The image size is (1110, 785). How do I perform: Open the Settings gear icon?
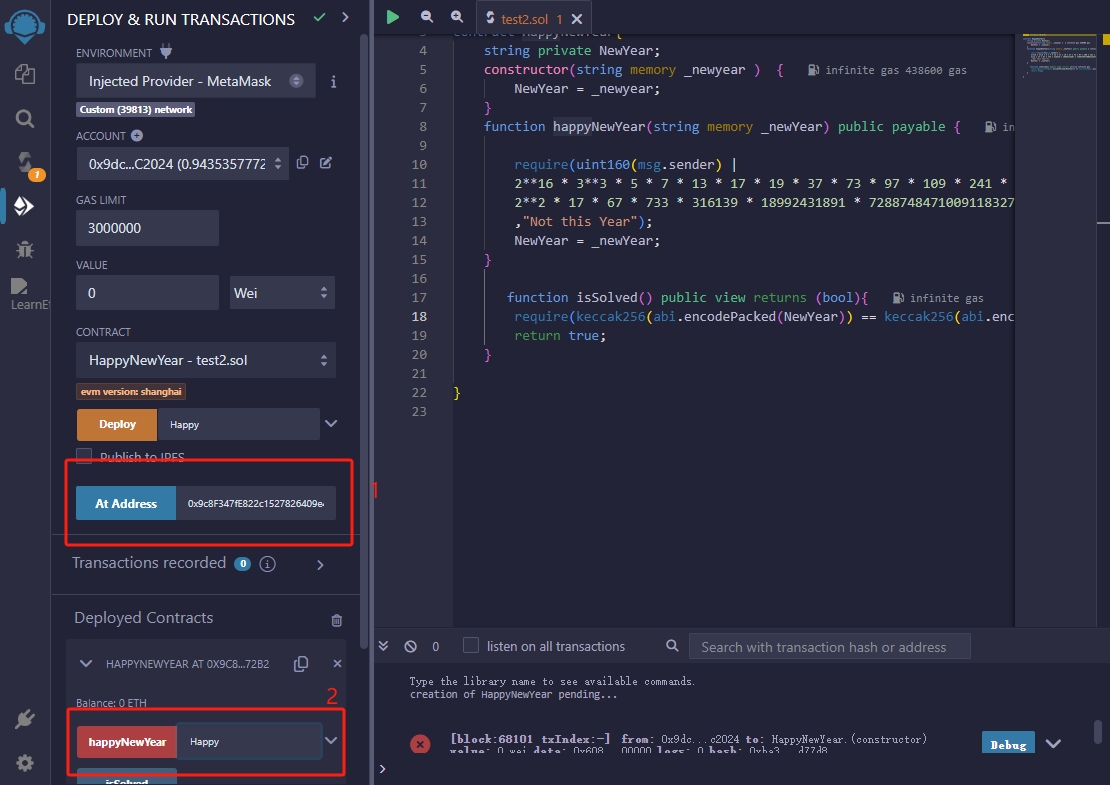[x=25, y=762]
